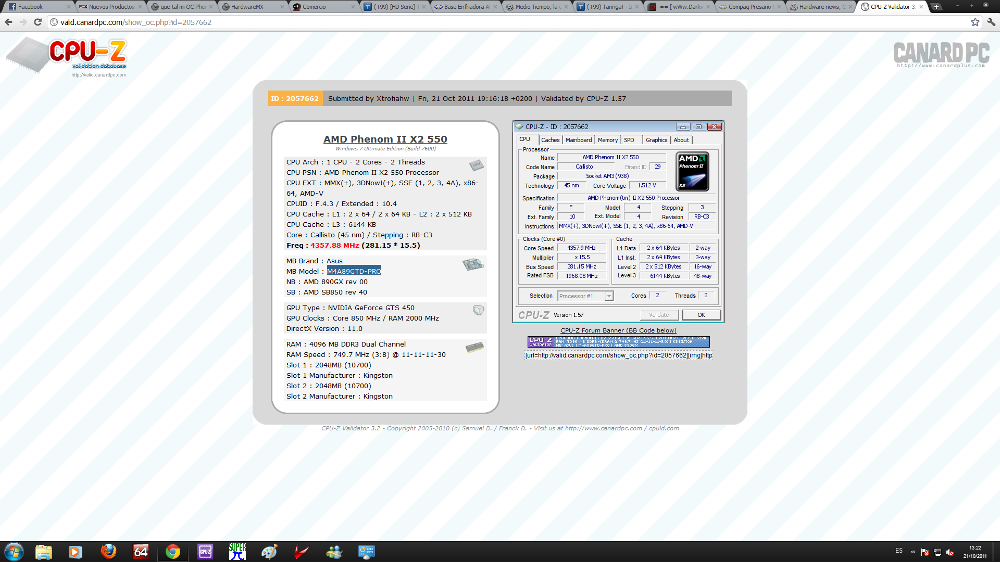Go back using browser back arrow
1000x562 pixels.
click(x=8, y=22)
